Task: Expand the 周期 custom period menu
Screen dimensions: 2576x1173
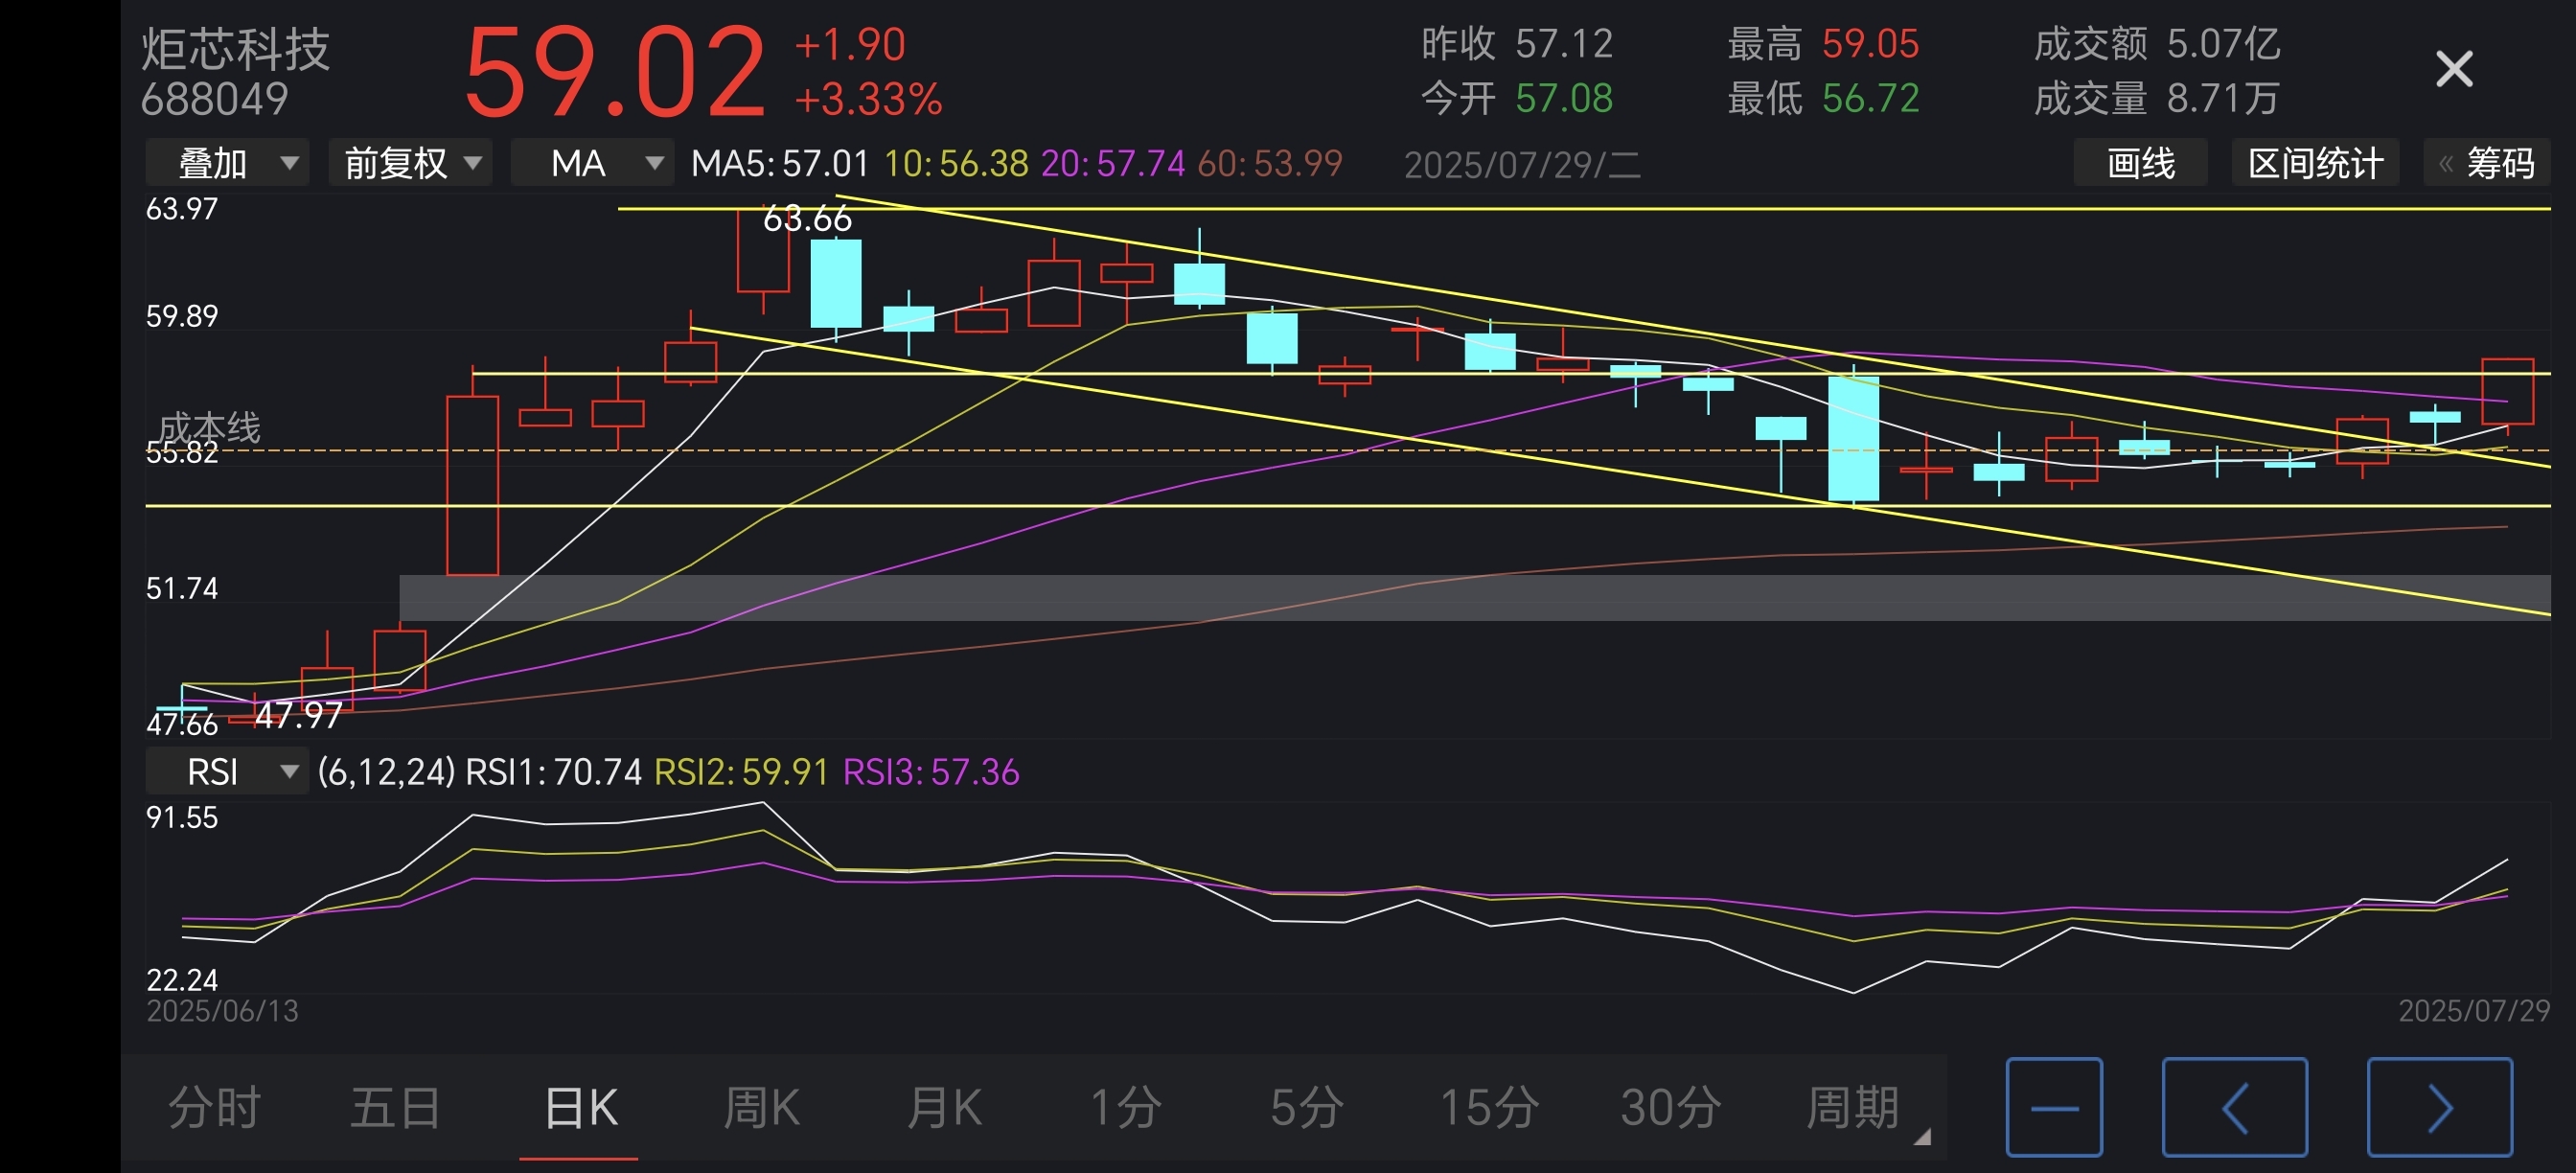Action: tap(1865, 1108)
